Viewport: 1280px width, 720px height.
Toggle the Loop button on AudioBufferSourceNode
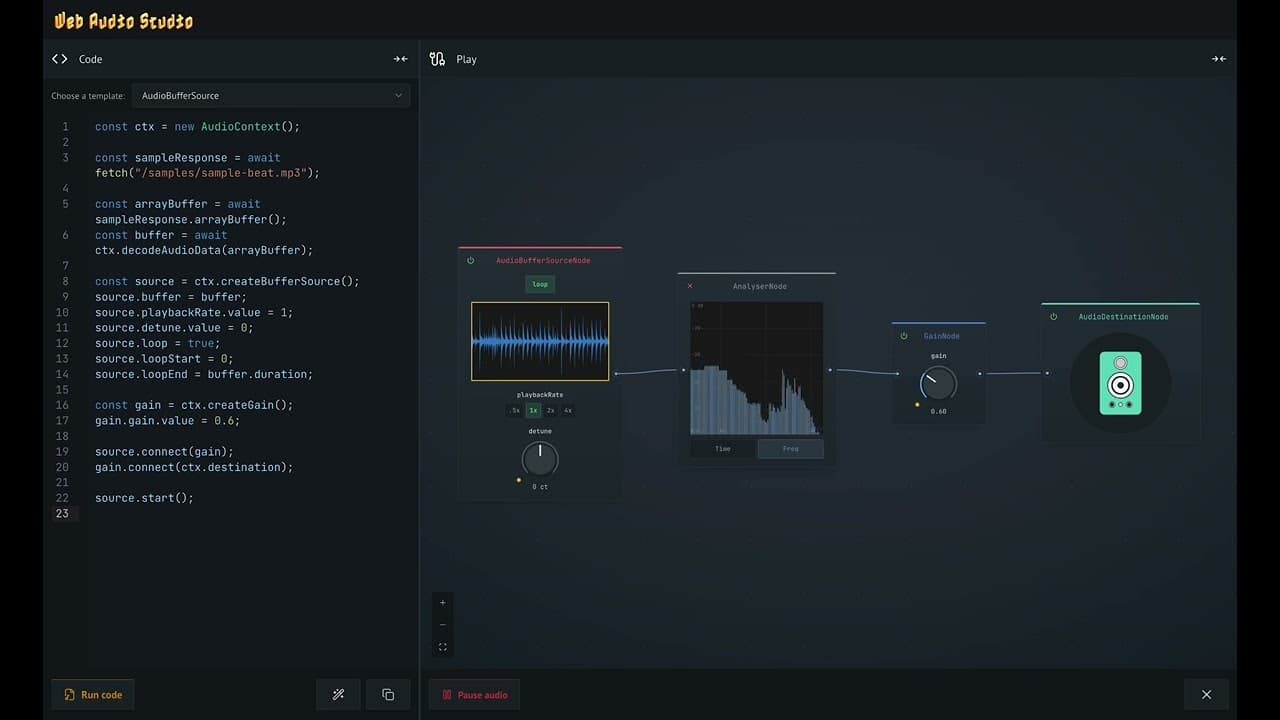[x=540, y=284]
